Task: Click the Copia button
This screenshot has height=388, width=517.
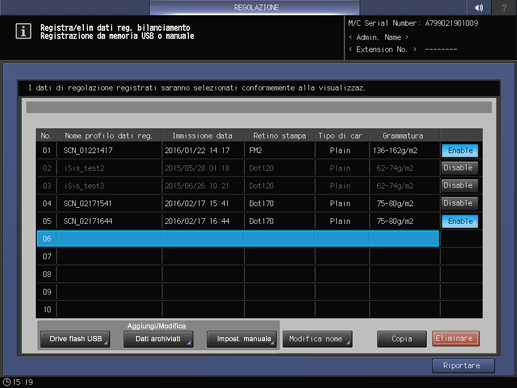Action: pyautogui.click(x=402, y=339)
